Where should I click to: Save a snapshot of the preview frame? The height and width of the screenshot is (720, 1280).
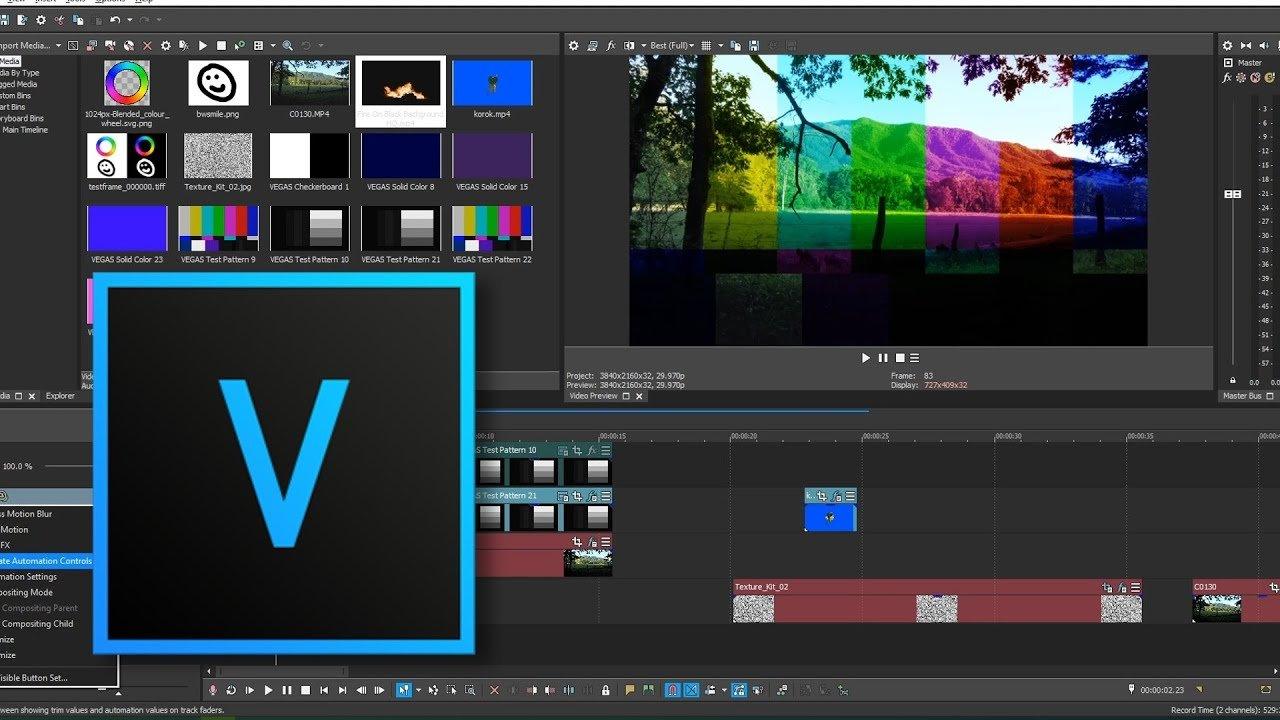point(754,45)
